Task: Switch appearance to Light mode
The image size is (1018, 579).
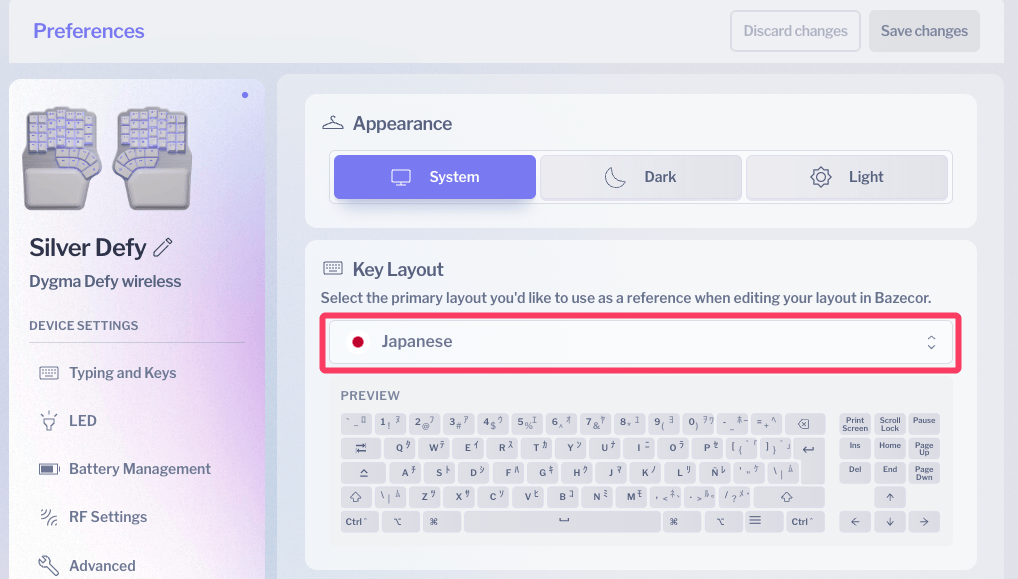Action: pos(846,177)
